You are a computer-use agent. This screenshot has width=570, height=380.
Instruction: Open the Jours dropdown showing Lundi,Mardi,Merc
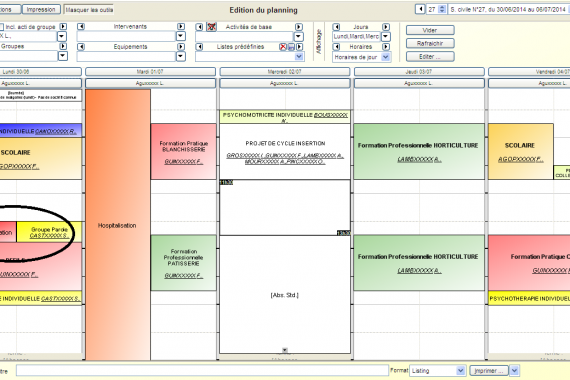[x=386, y=36]
